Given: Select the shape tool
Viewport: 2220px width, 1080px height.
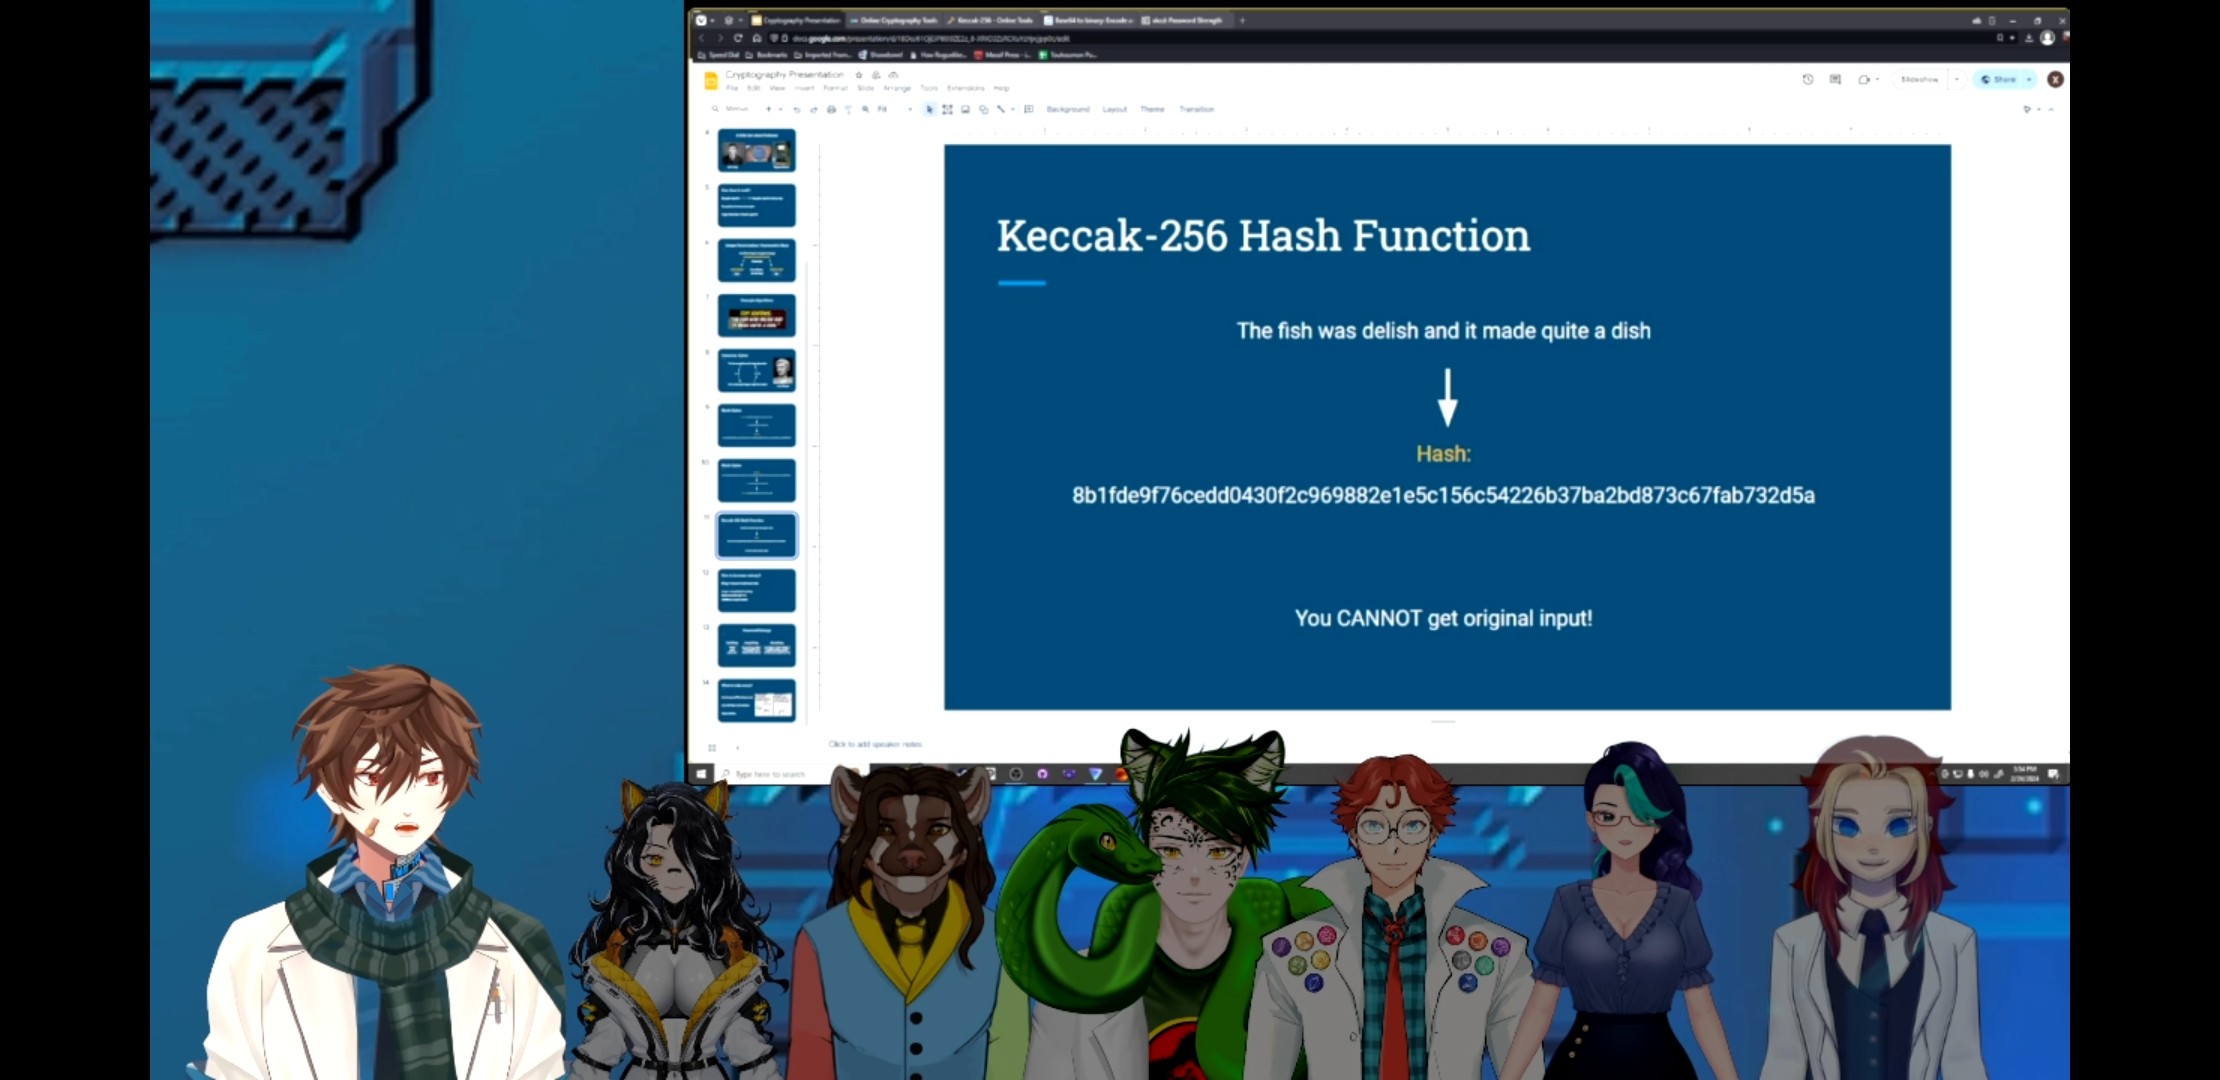Looking at the screenshot, I should pos(983,110).
